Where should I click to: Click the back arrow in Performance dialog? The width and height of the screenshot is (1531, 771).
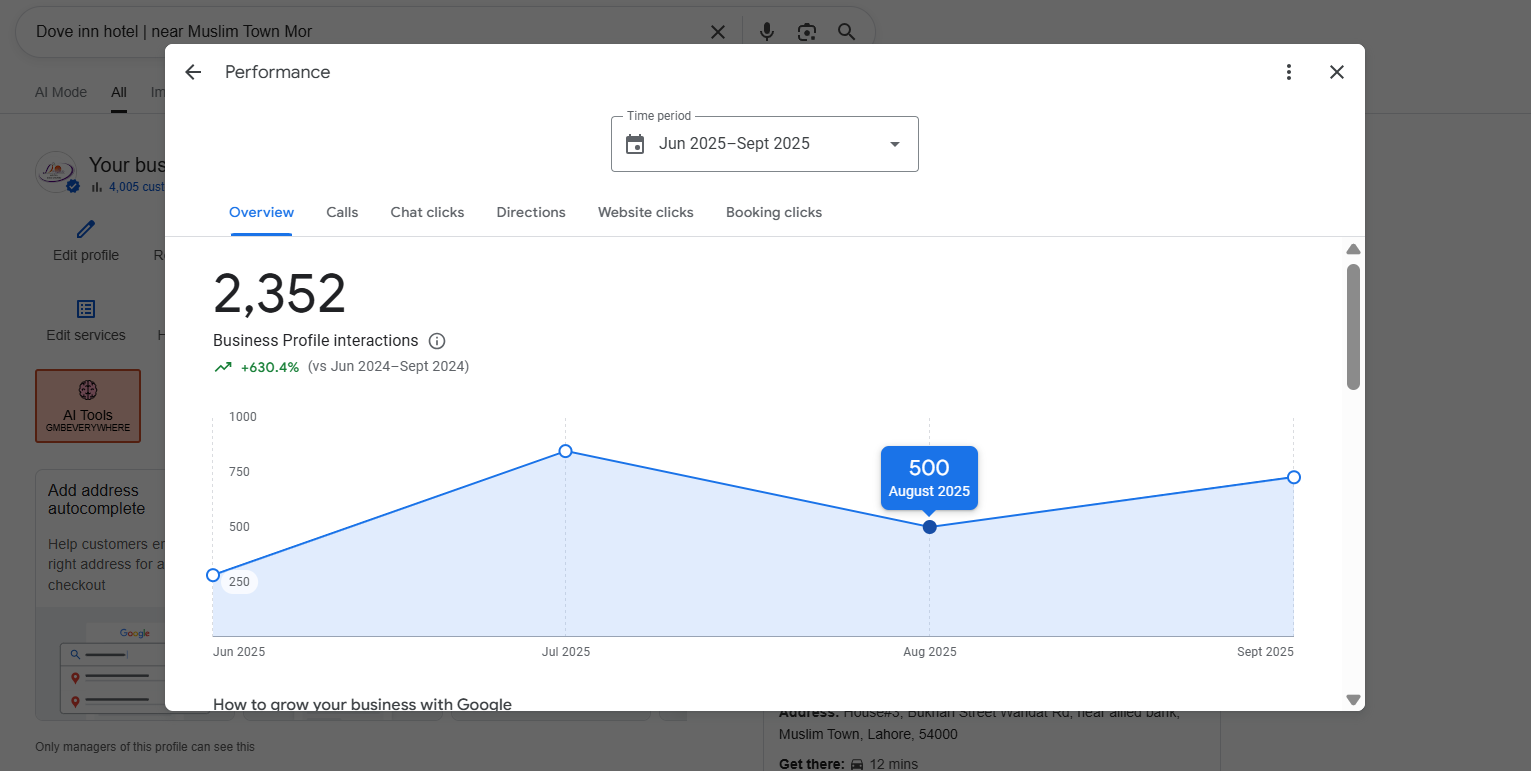(193, 72)
